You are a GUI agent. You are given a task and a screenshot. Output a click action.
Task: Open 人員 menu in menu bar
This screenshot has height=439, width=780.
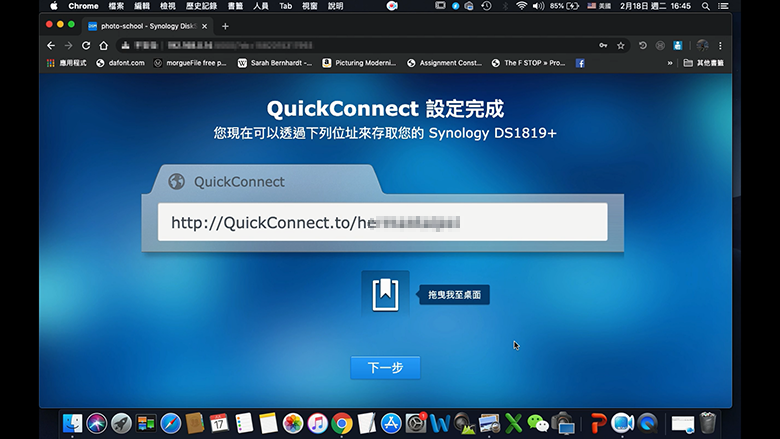(x=261, y=6)
